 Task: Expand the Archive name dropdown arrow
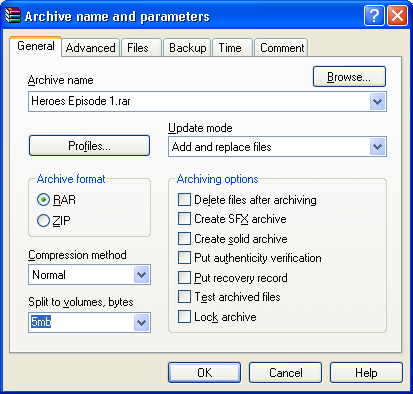click(378, 101)
